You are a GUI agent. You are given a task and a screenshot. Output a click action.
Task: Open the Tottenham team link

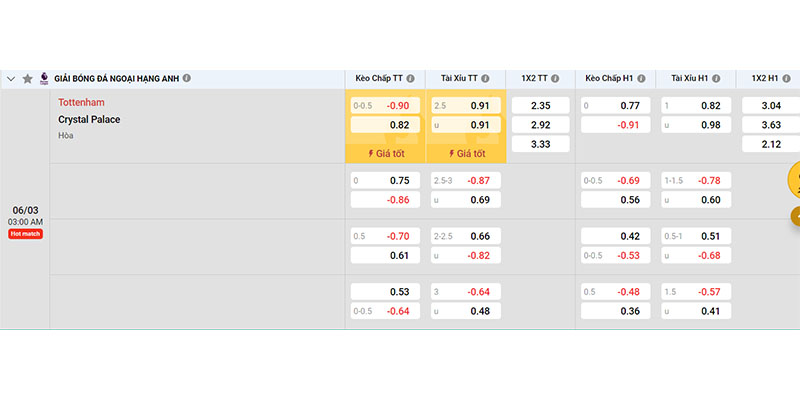[x=81, y=102]
